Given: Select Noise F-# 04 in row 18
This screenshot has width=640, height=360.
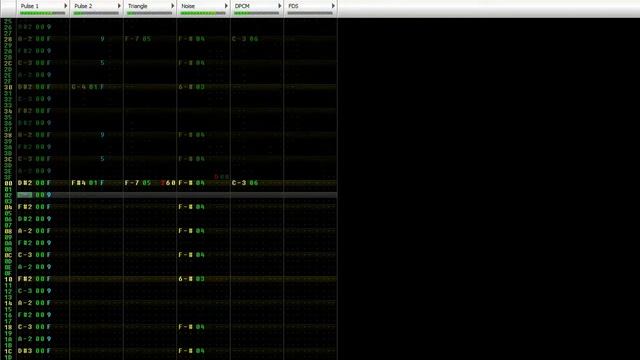Looking at the screenshot, I should [191, 327].
